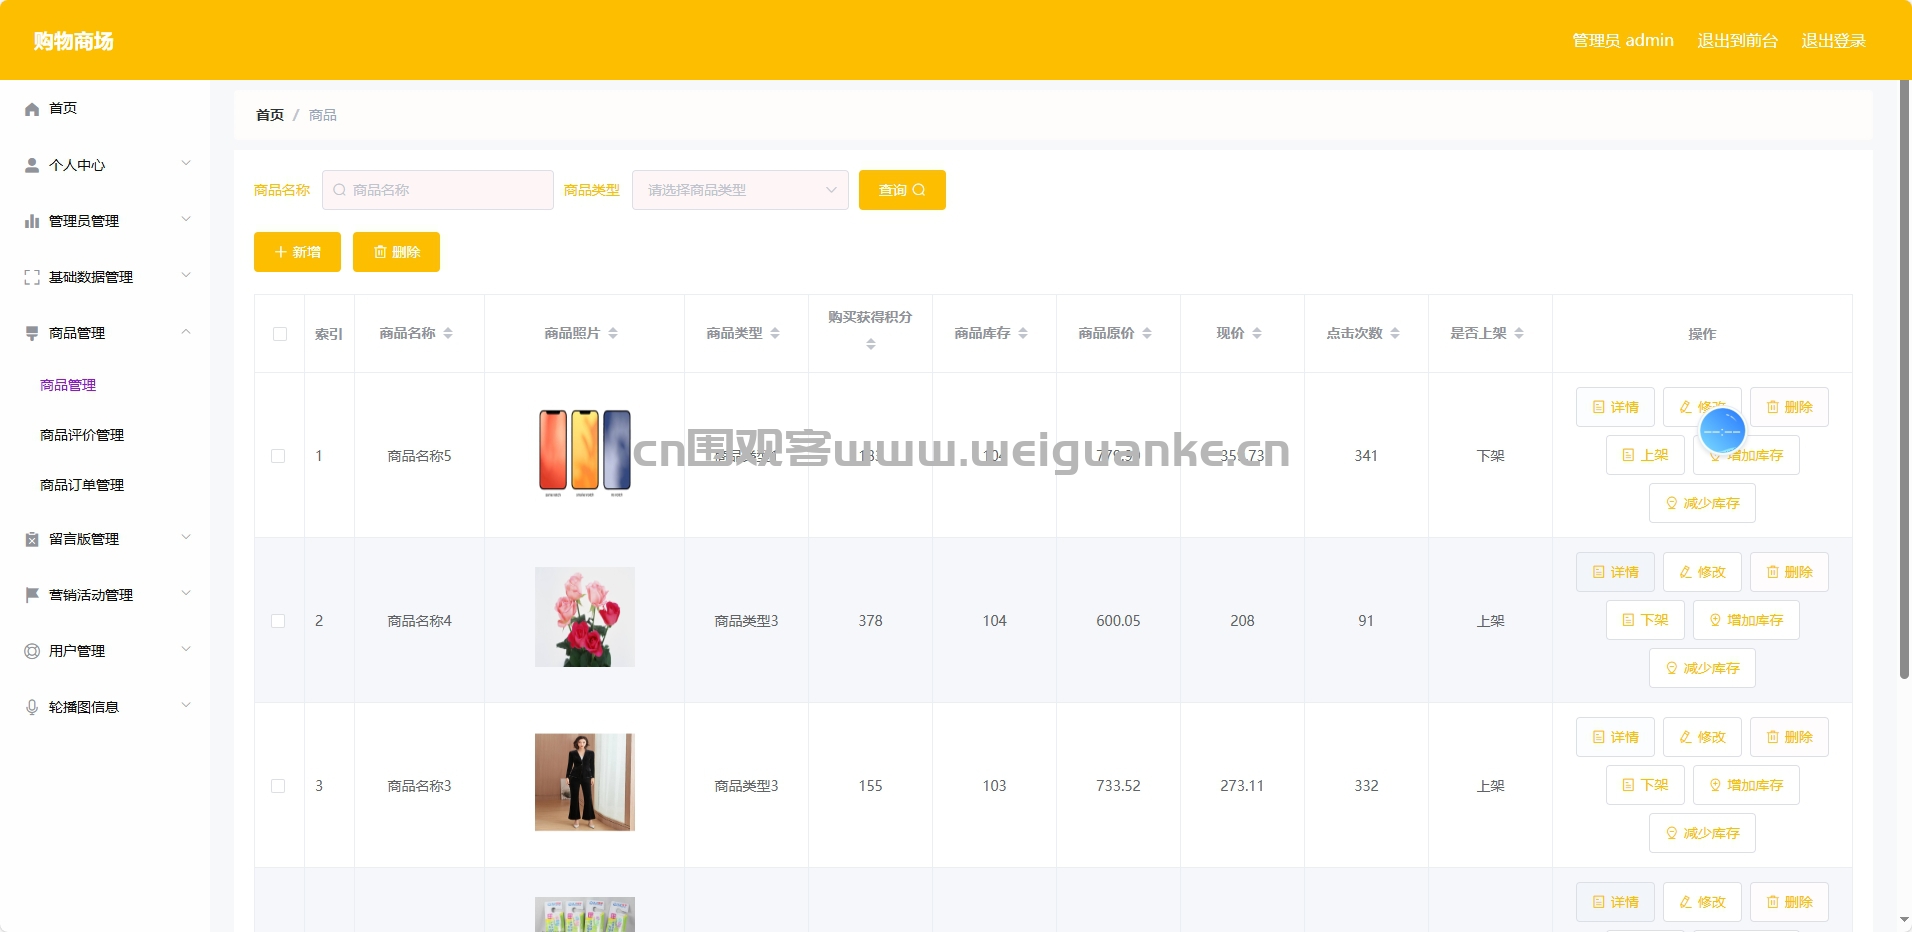Focus the 商品名称 search input
This screenshot has width=1912, height=932.
(x=438, y=190)
